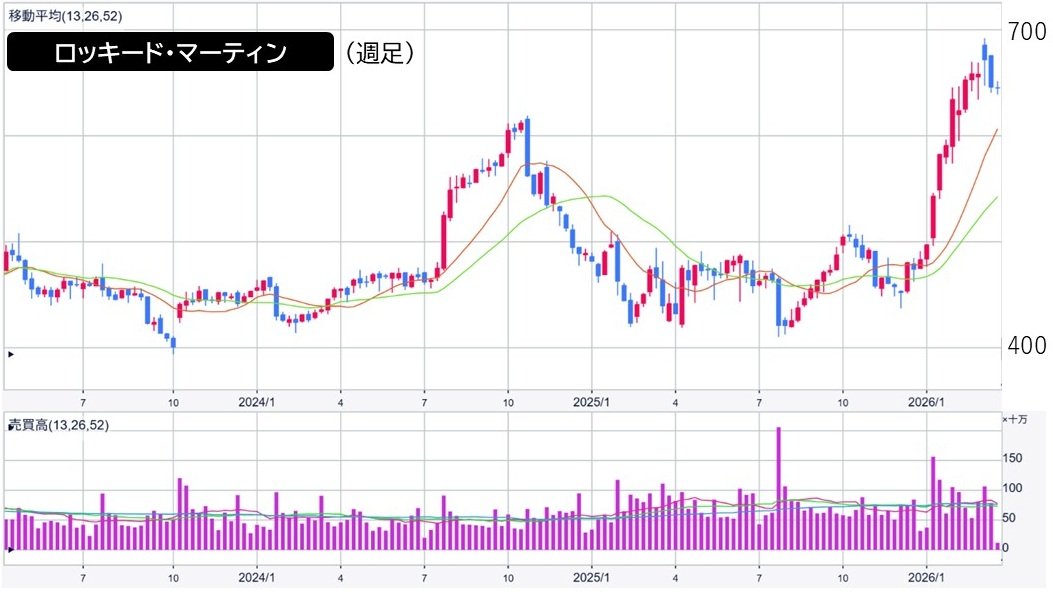Click the 2024/1 date axis label
Image resolution: width=1053 pixels, height=593 pixels.
point(257,402)
